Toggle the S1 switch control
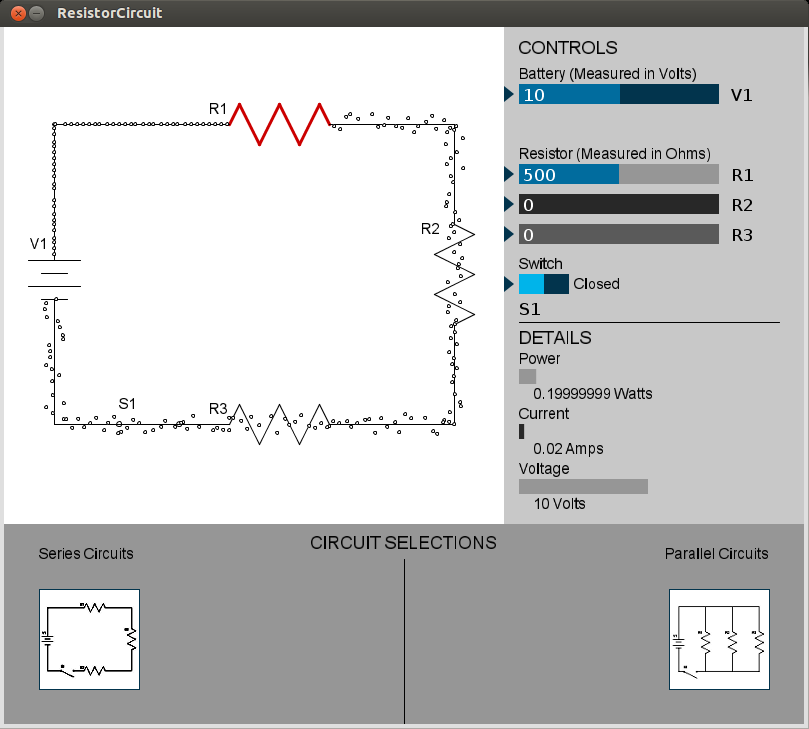This screenshot has width=809, height=729. tap(544, 284)
